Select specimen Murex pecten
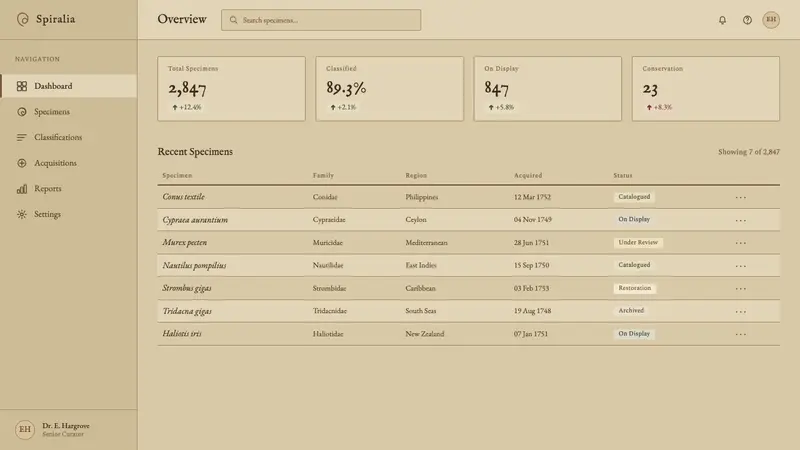 click(185, 242)
